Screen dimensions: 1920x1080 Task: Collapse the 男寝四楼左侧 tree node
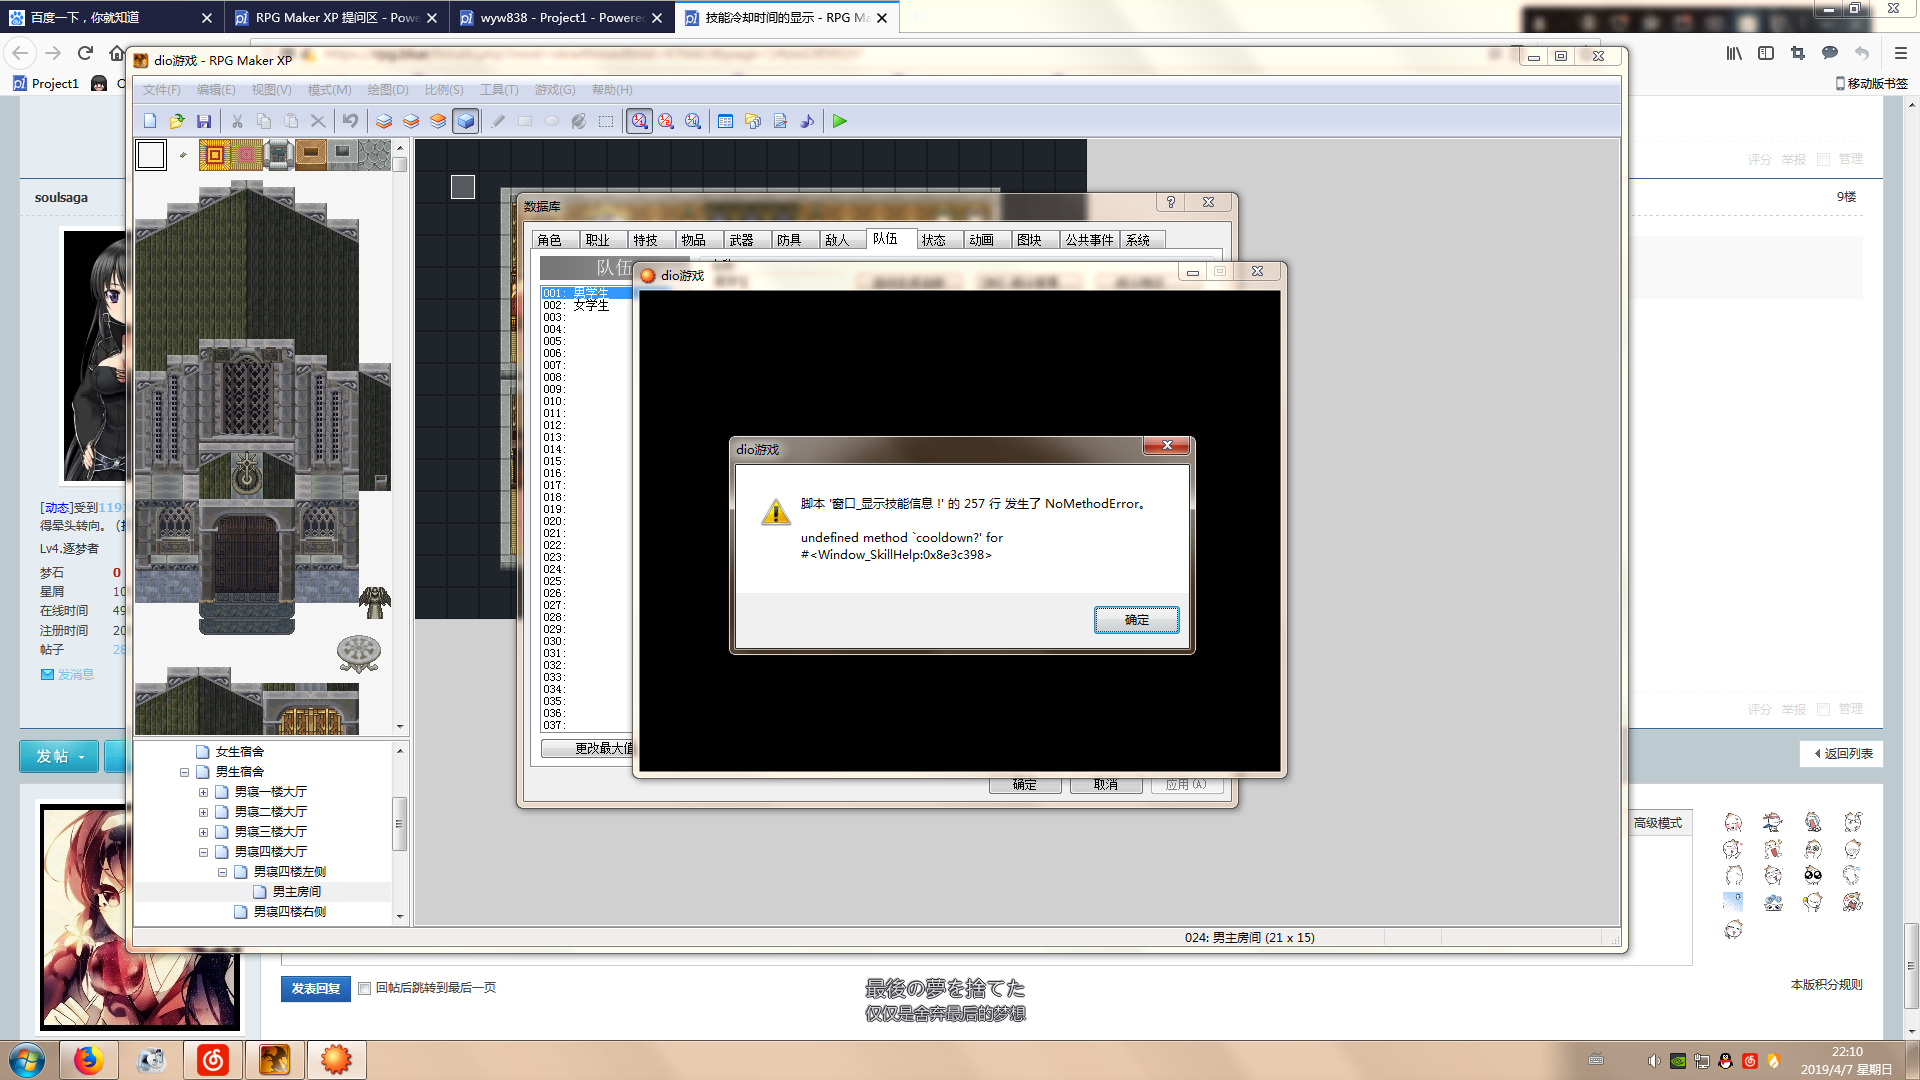click(x=222, y=872)
